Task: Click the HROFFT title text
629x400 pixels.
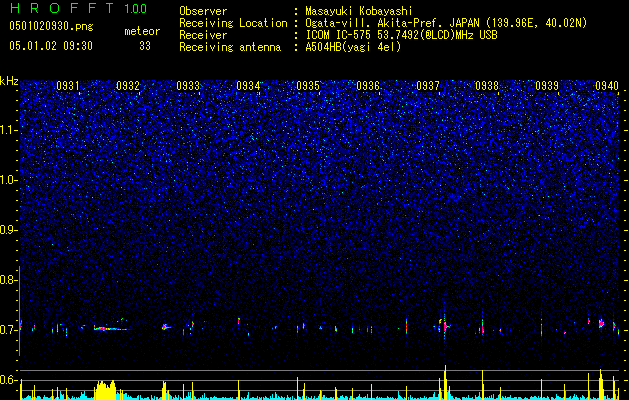Action: [61, 8]
